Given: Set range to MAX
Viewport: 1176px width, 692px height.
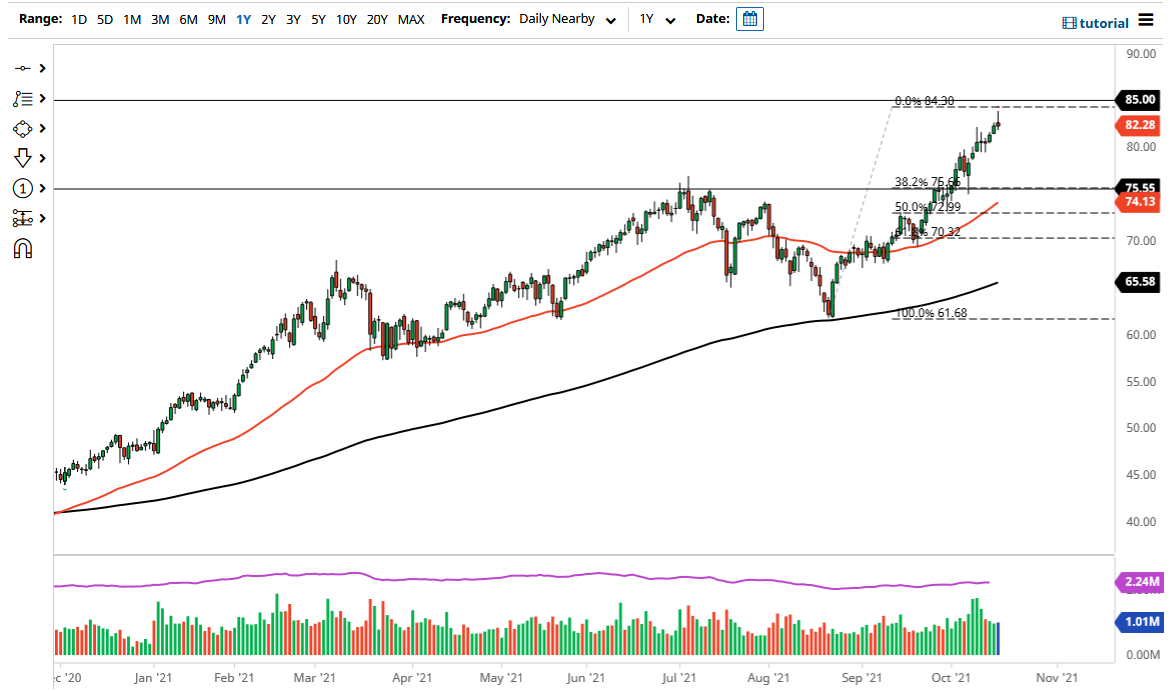Looking at the screenshot, I should pyautogui.click(x=411, y=19).
